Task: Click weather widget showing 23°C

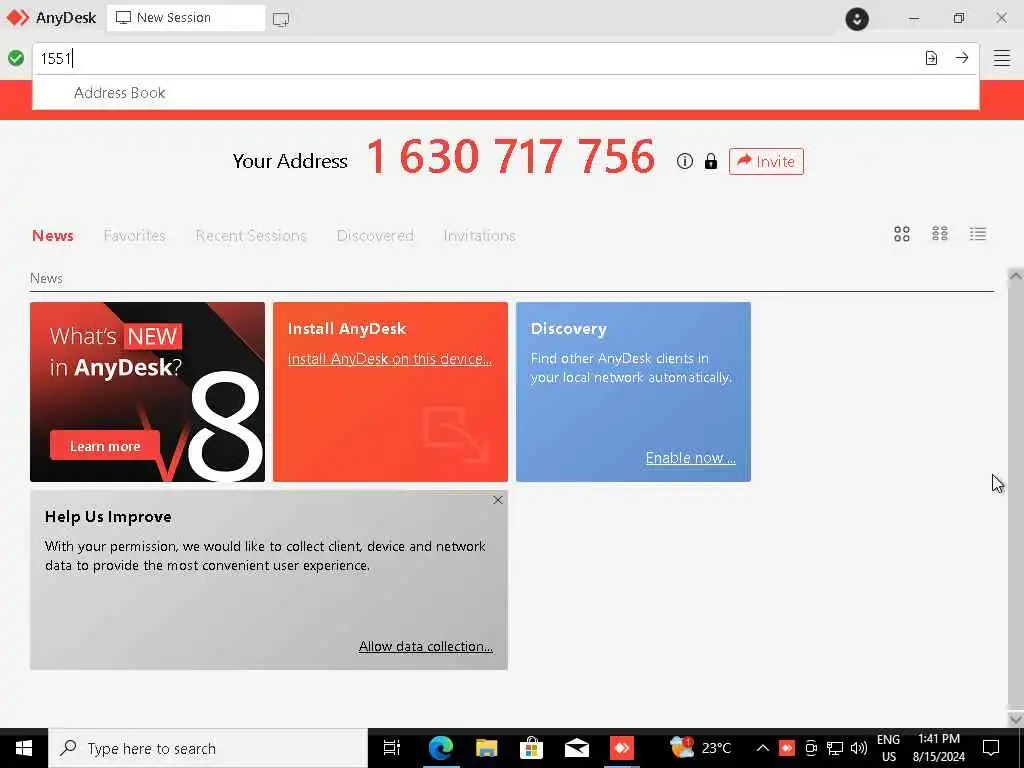Action: (701, 748)
